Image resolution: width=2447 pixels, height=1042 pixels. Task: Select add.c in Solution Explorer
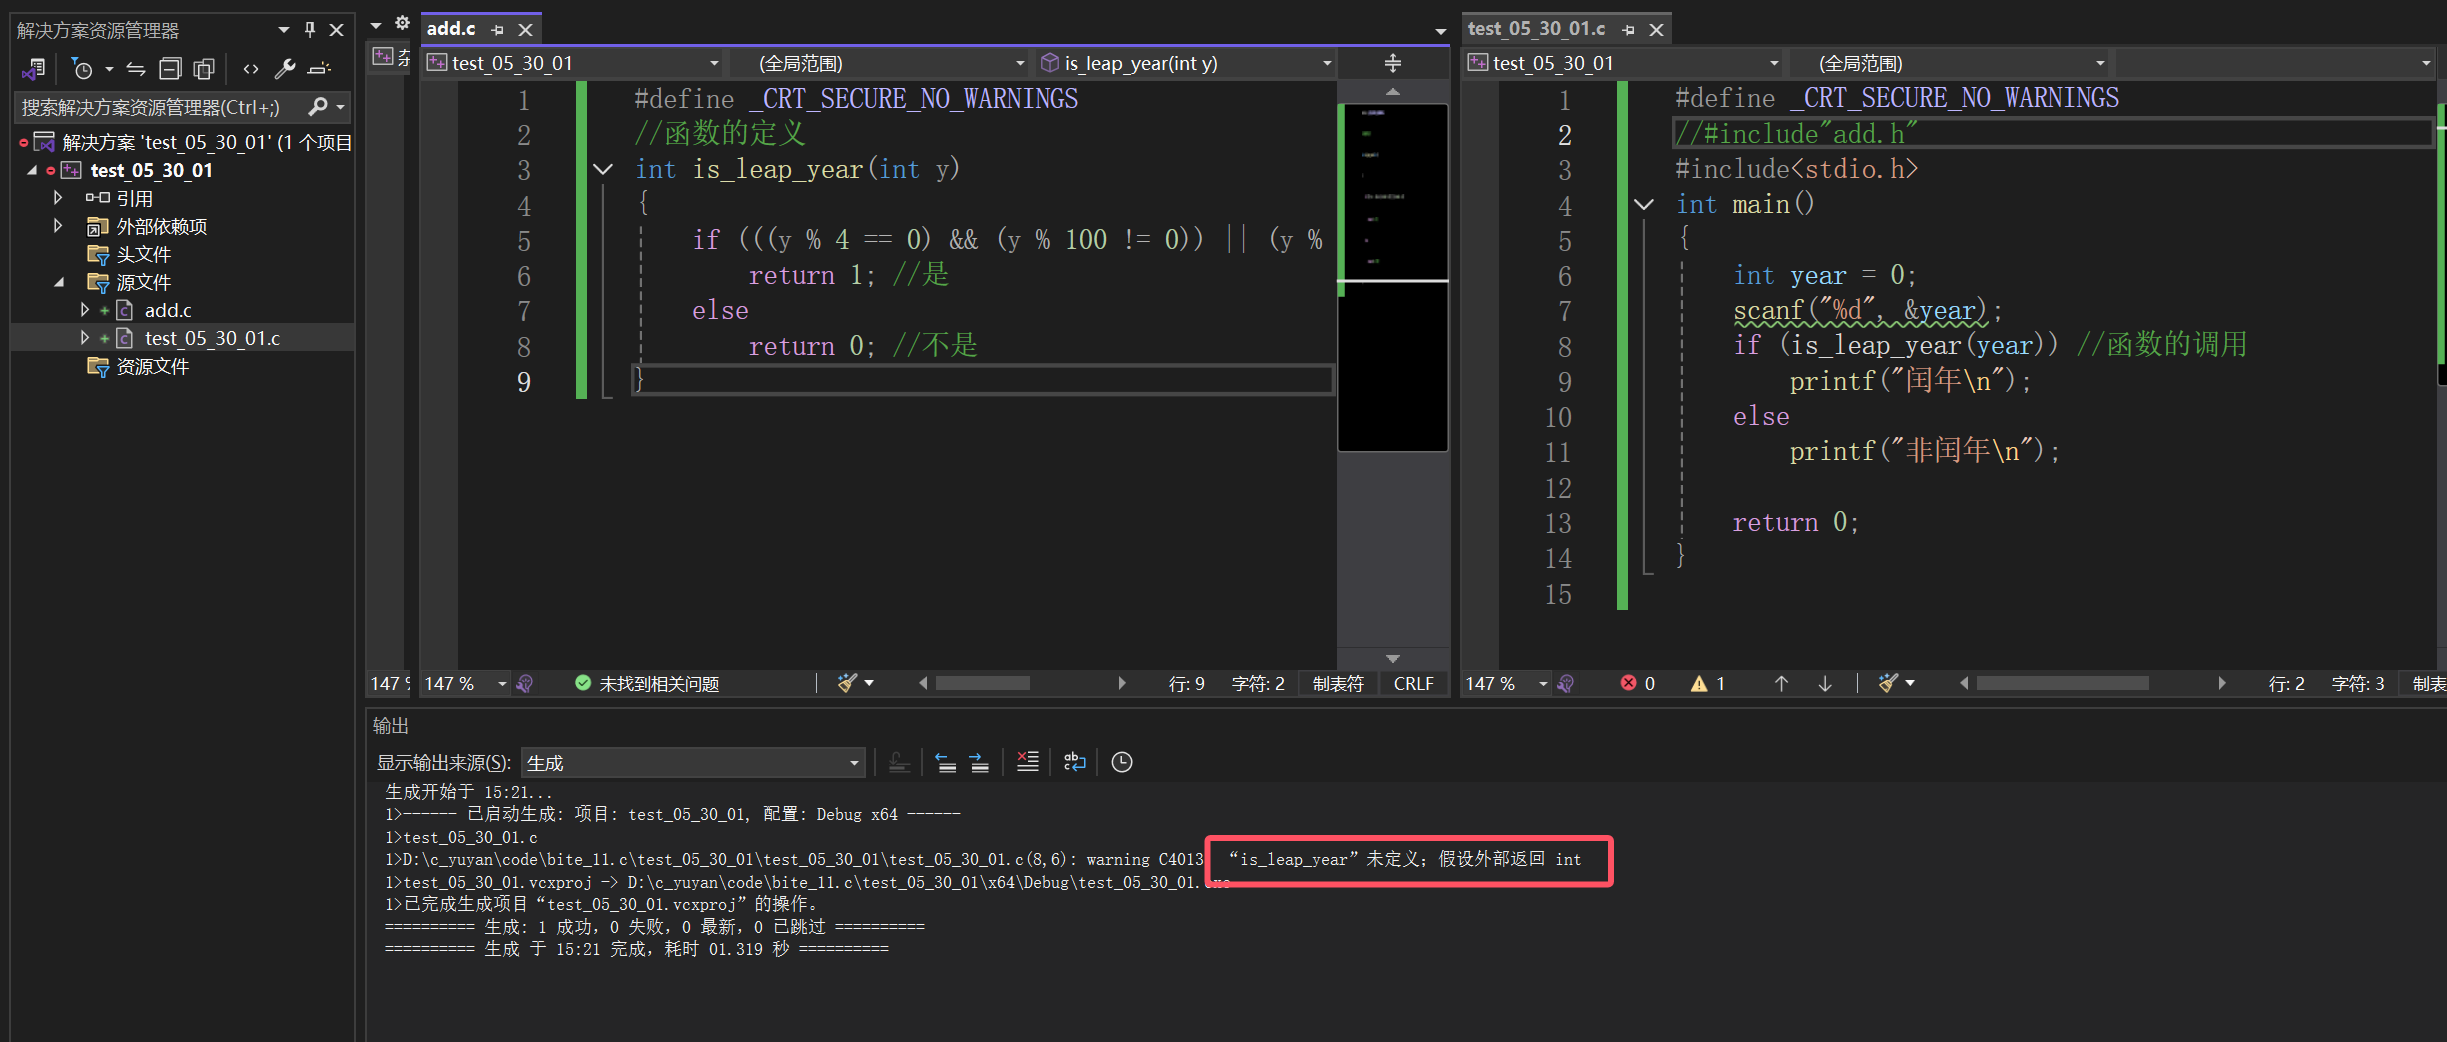[x=168, y=310]
